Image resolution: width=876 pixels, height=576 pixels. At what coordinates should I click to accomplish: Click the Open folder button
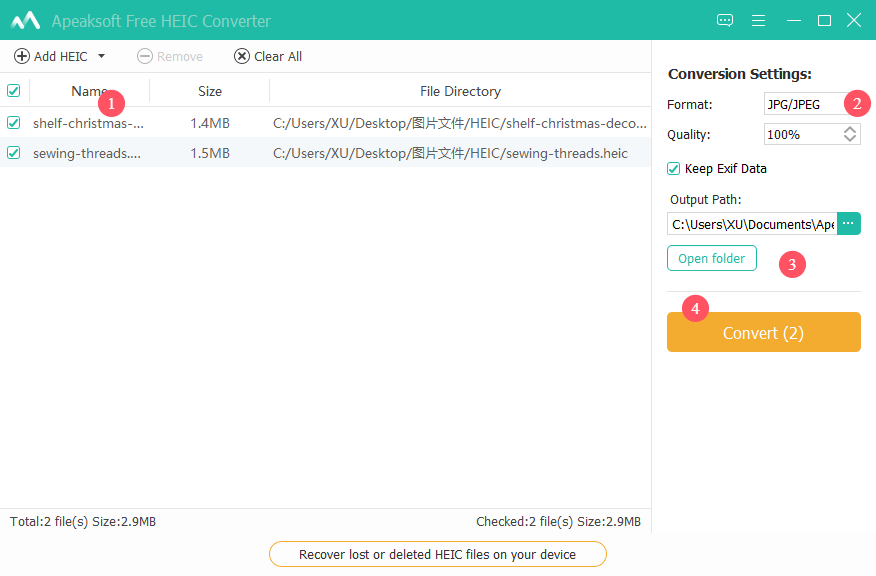point(711,257)
